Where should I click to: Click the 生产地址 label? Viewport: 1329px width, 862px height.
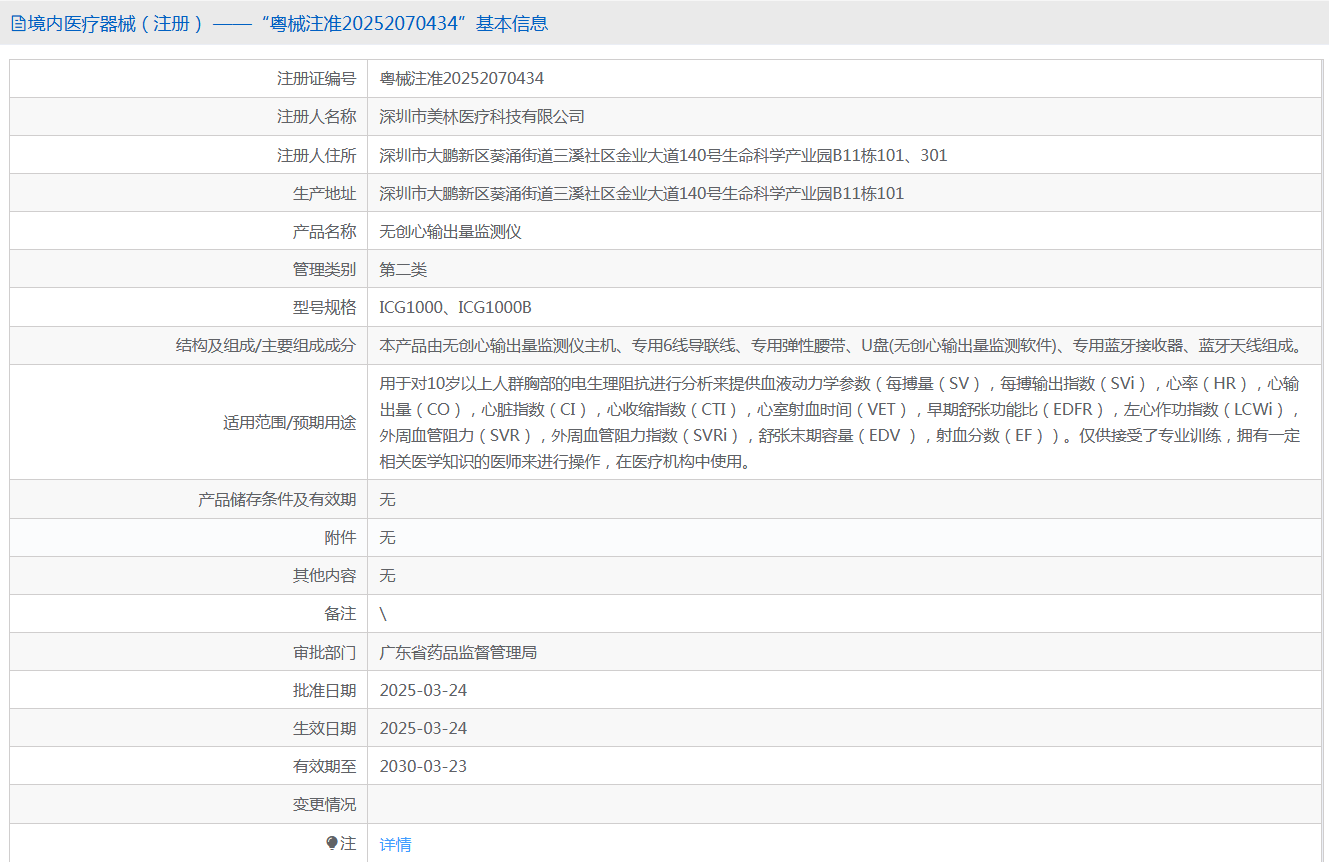tap(324, 193)
